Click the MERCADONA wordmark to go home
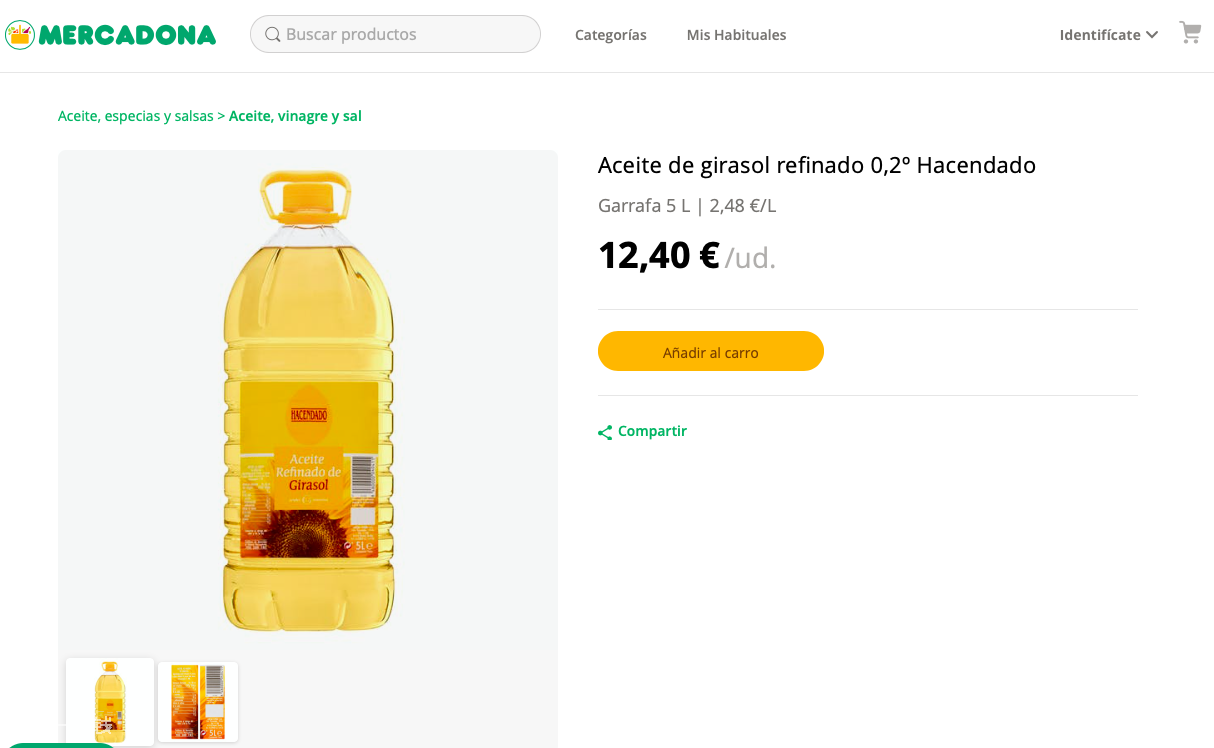Viewport: 1214px width, 748px height. coord(127,35)
